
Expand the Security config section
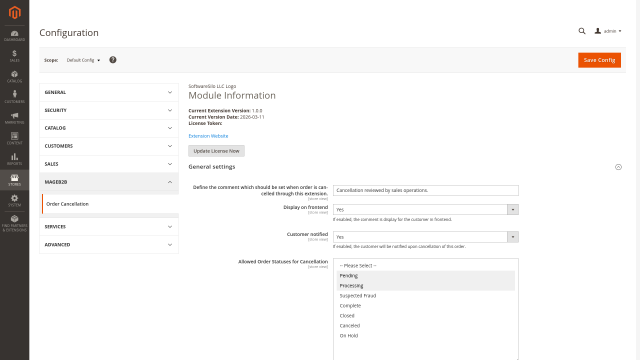click(109, 110)
